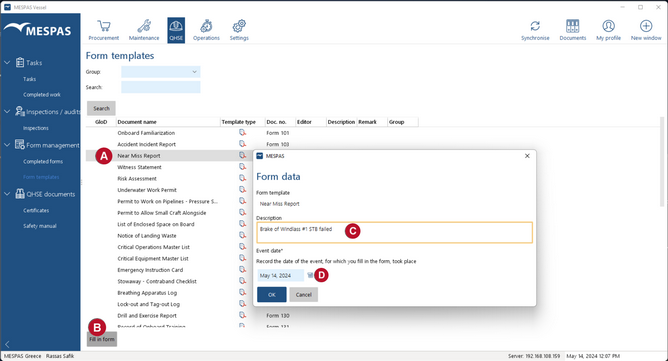Open the Maintenance module

[144, 30]
